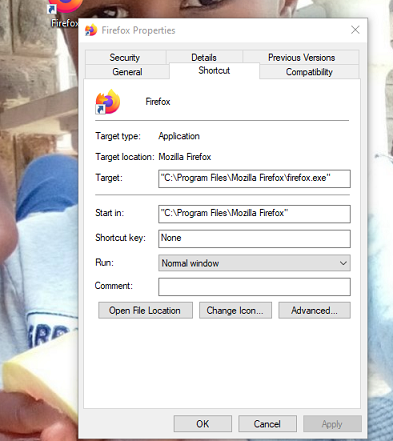
Task: Open the Compatibility tab
Action: click(309, 72)
